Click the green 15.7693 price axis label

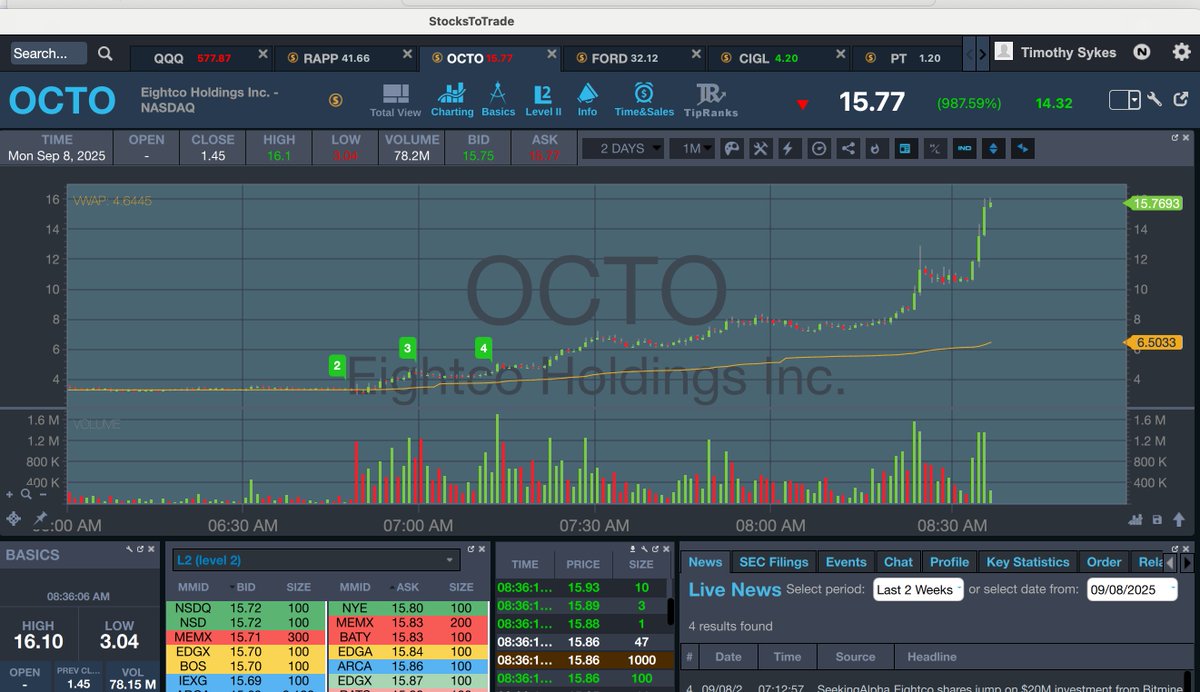tap(1155, 203)
